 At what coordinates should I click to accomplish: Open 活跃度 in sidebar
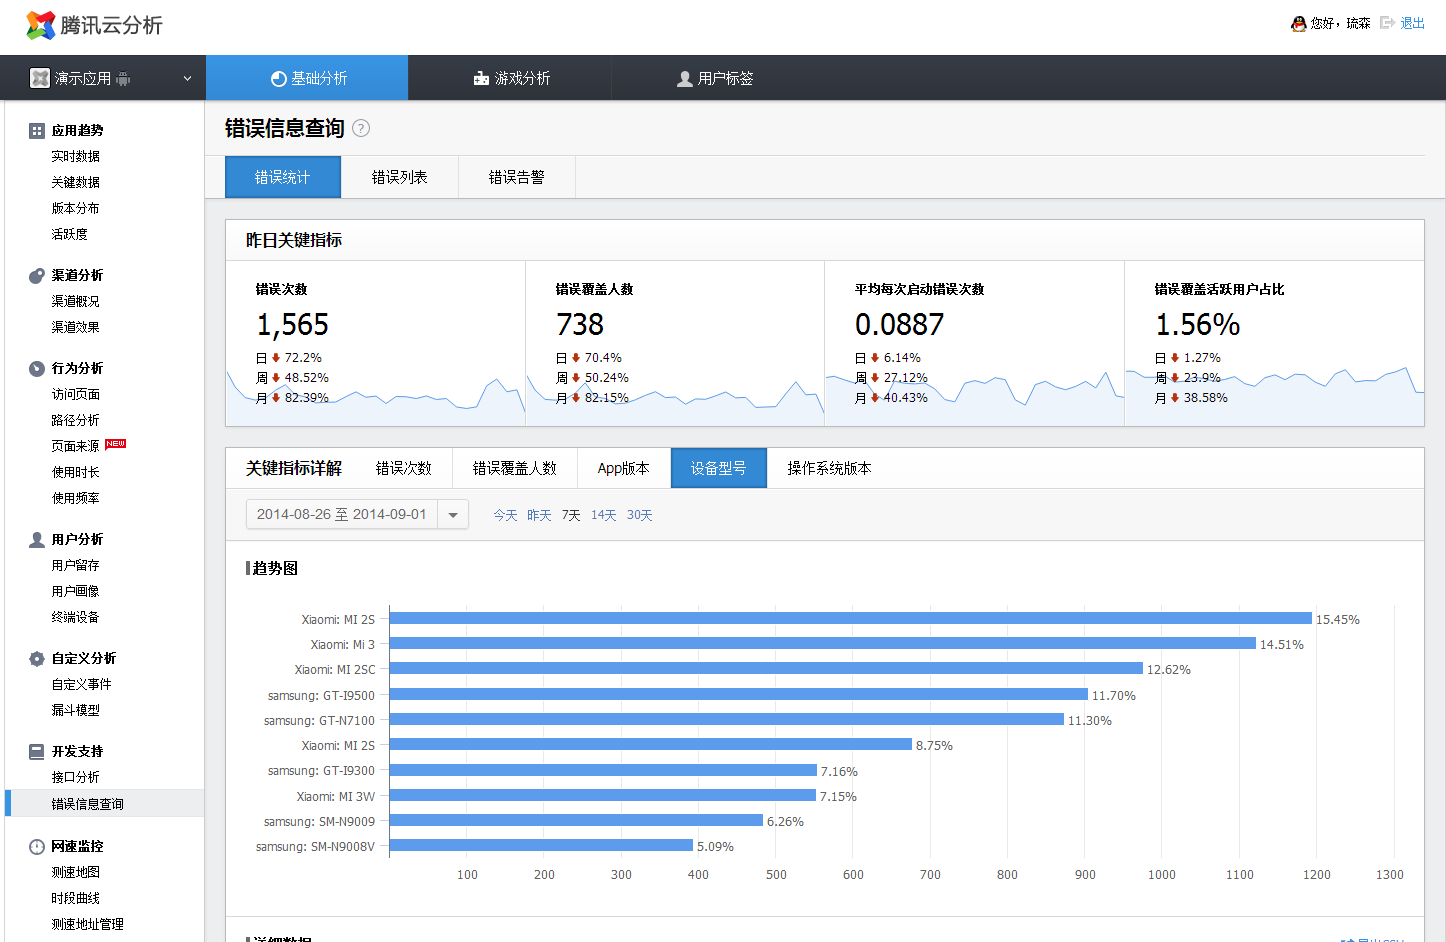click(70, 235)
